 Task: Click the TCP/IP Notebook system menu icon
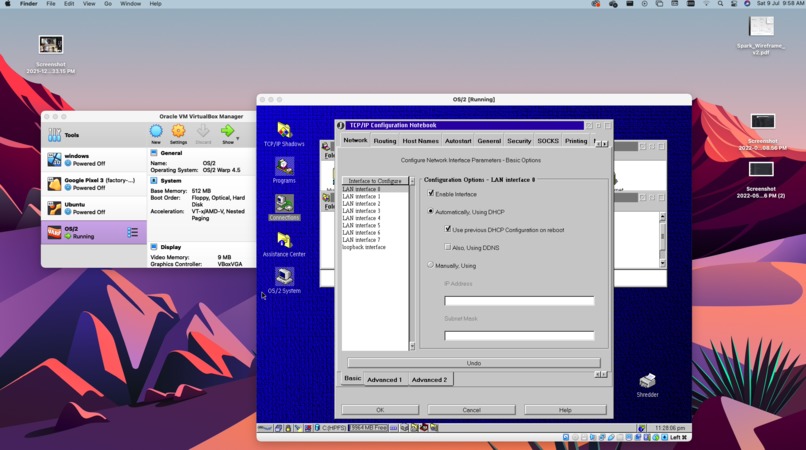(340, 125)
